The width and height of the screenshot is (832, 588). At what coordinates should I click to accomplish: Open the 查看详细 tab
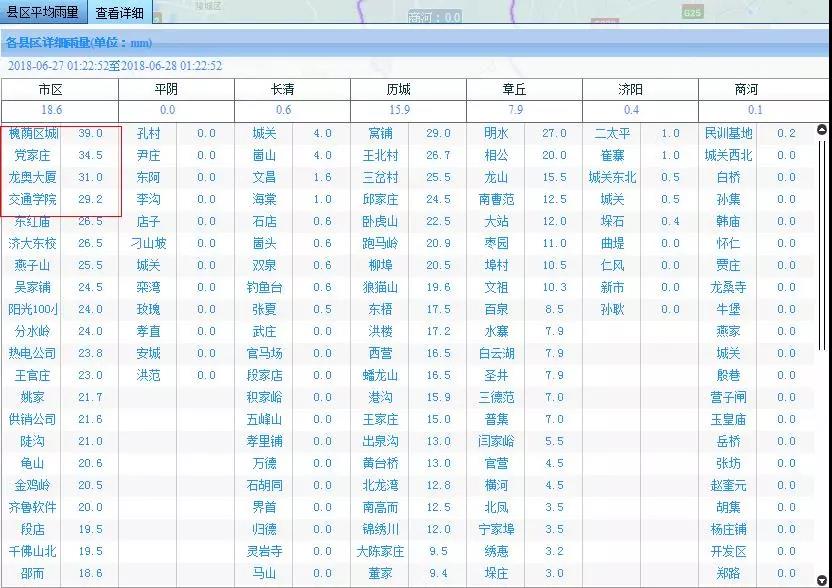pyautogui.click(x=119, y=12)
